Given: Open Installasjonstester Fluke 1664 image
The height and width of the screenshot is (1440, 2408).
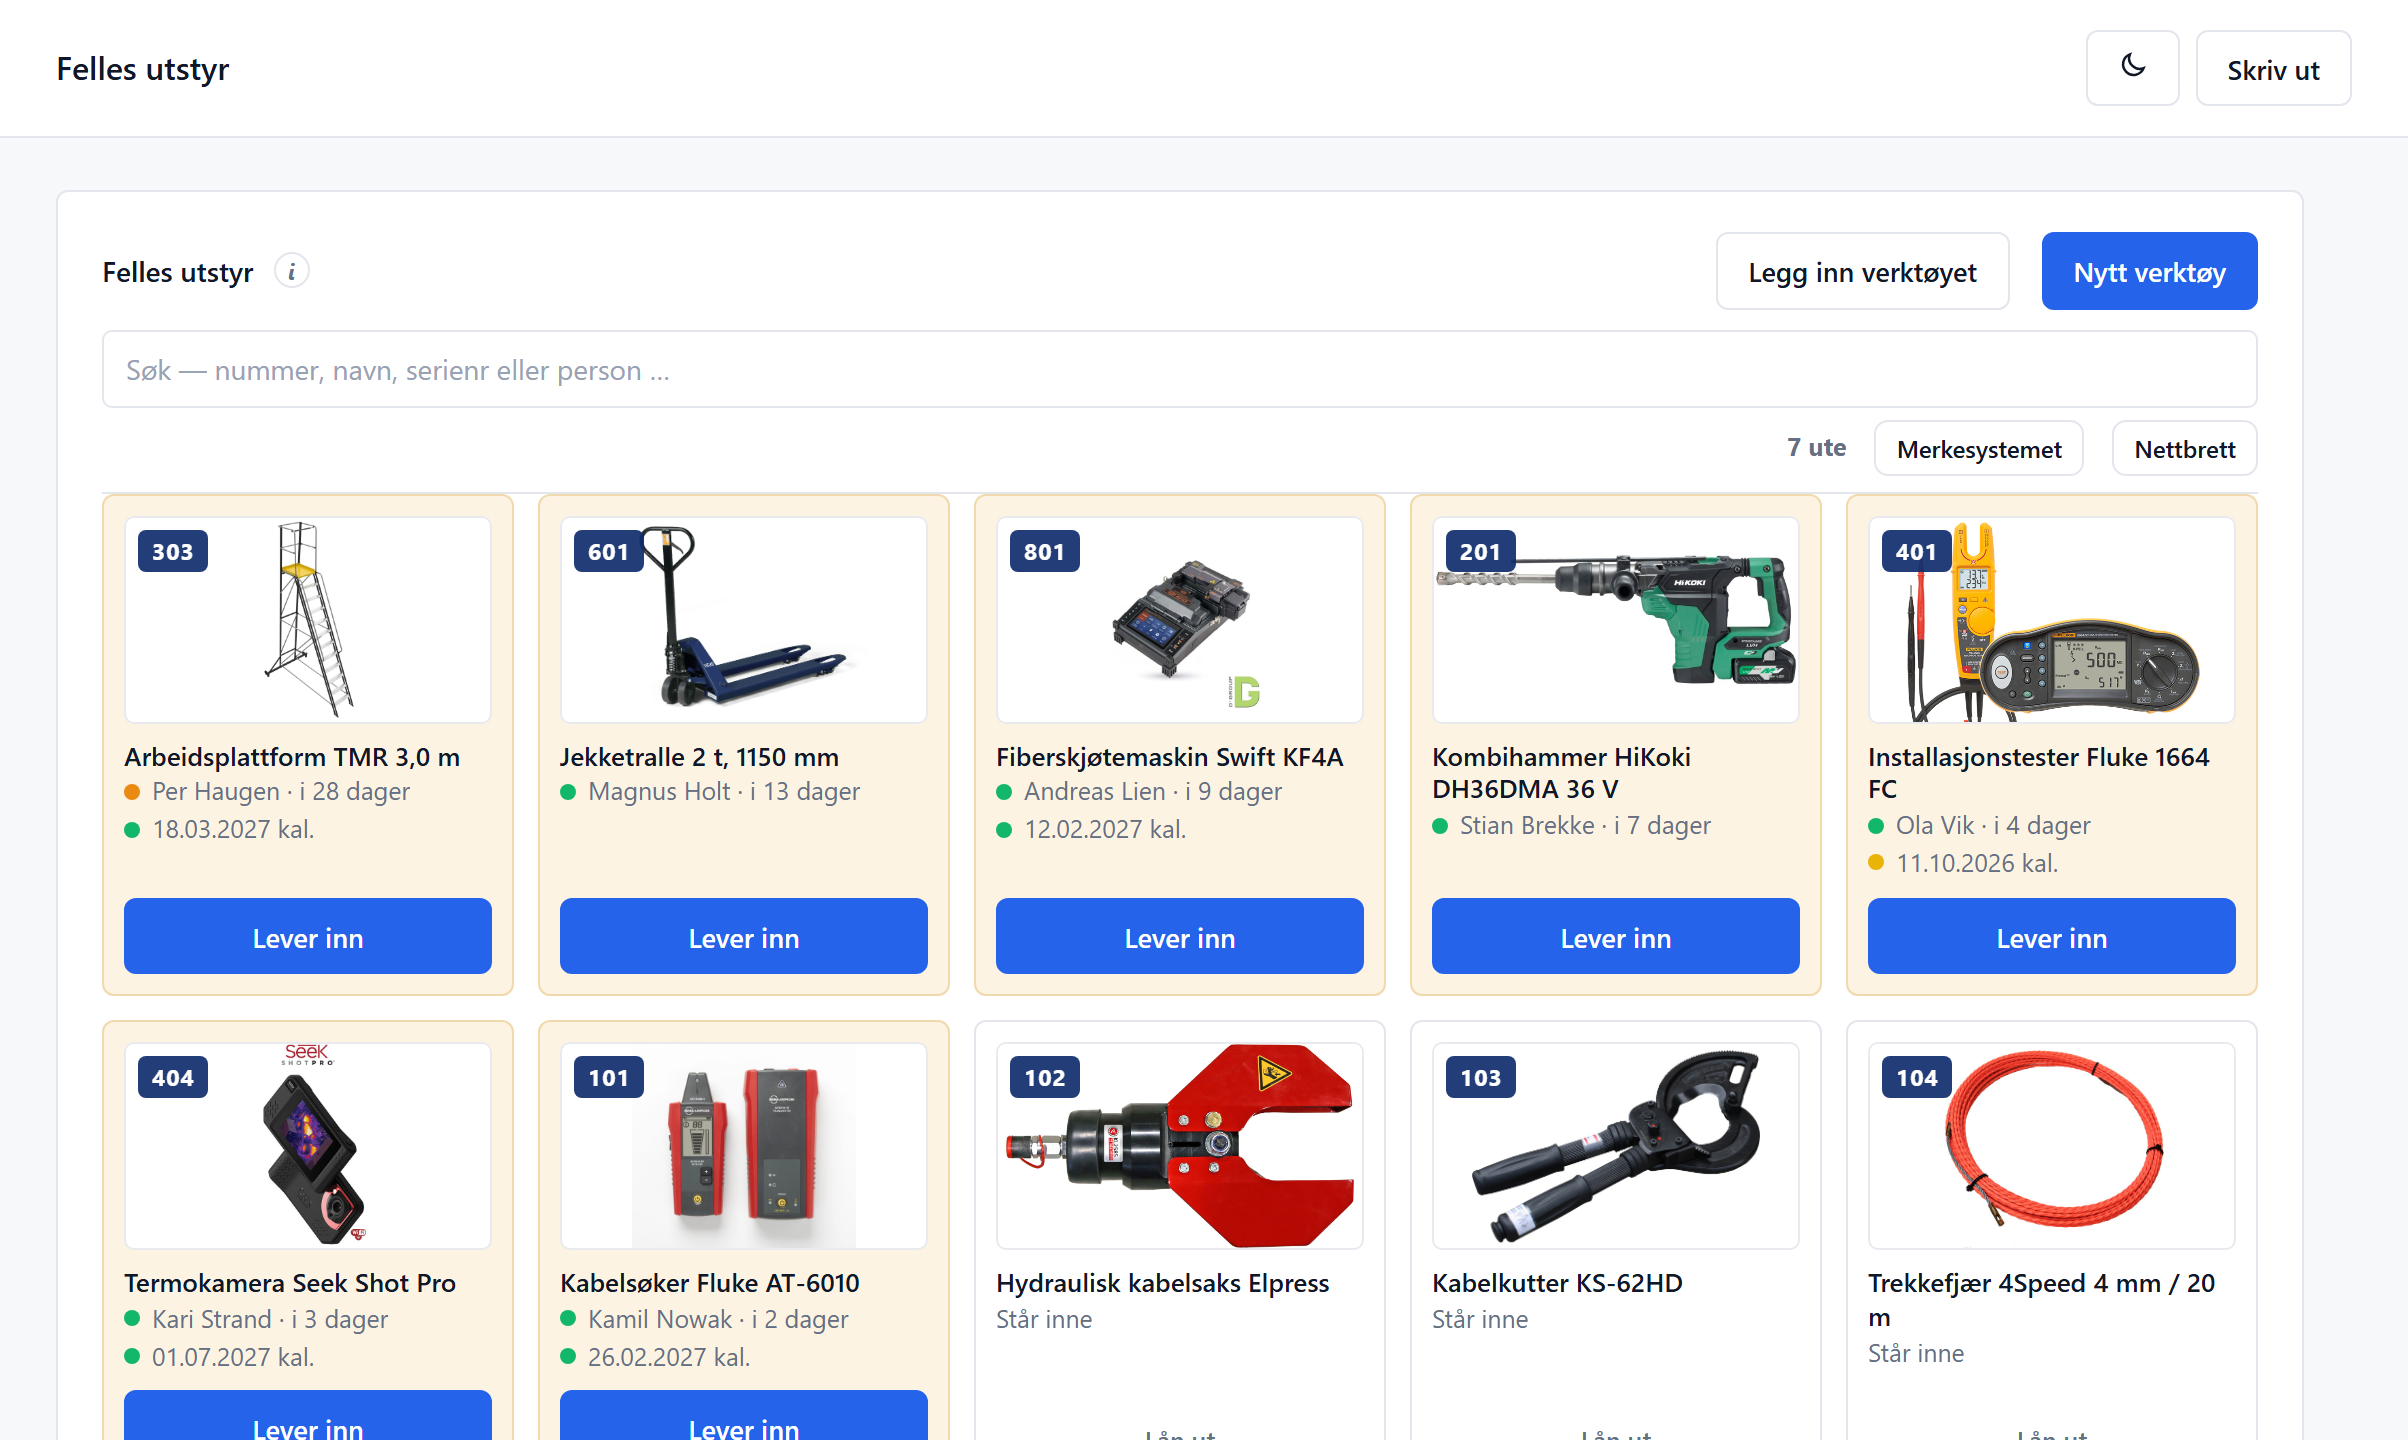Looking at the screenshot, I should (x=2052, y=620).
